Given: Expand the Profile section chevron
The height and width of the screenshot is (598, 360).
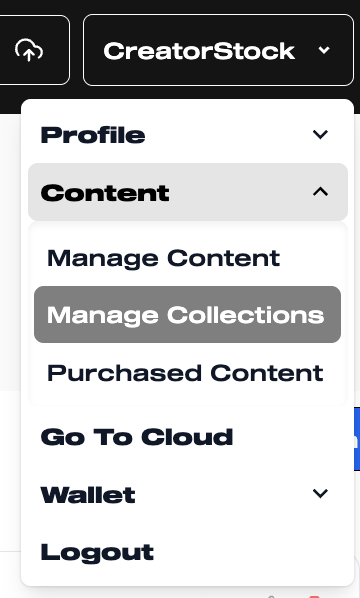Looking at the screenshot, I should tap(320, 134).
